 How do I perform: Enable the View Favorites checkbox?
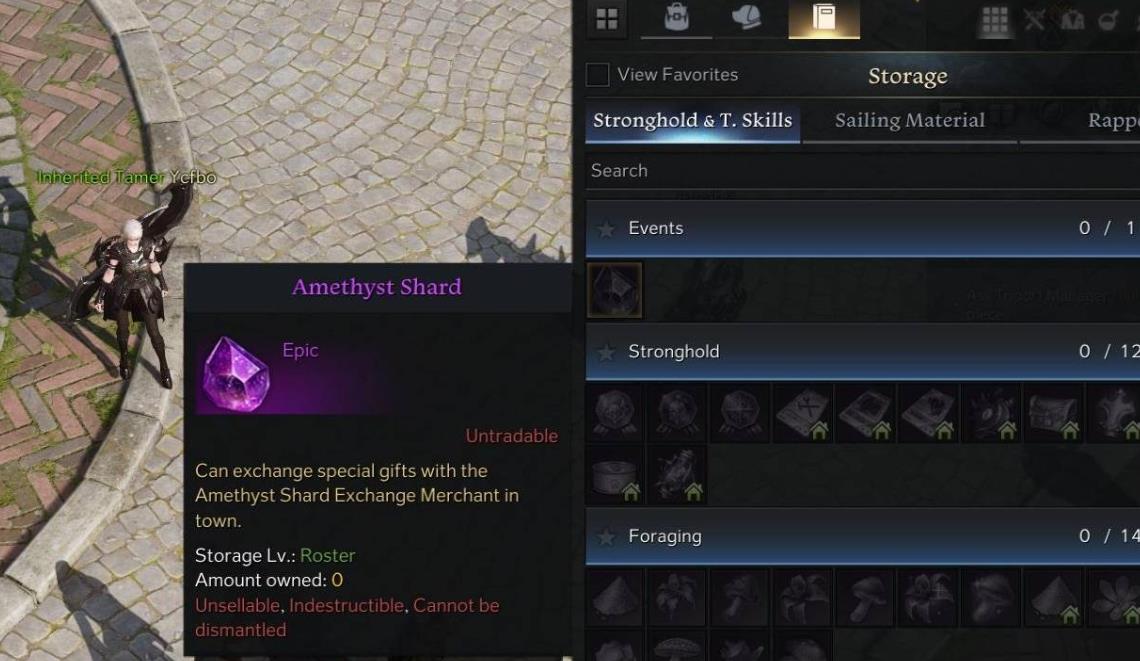point(598,74)
